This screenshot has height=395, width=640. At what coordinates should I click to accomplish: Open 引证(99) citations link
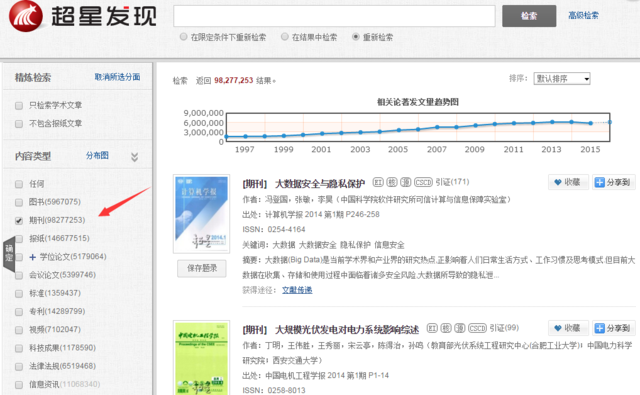[x=504, y=328]
